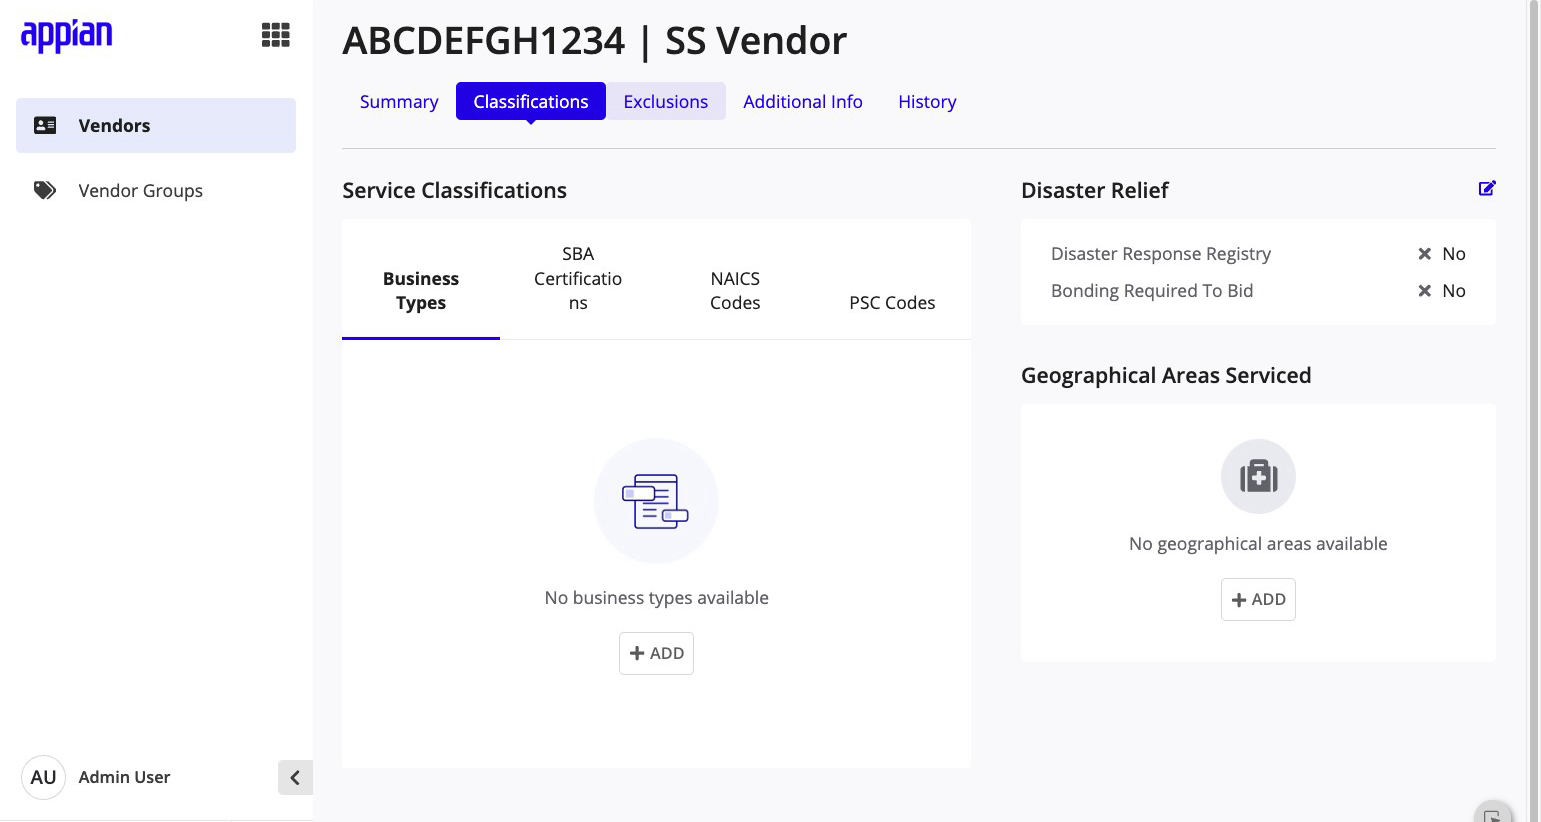Click the Vendors ID card icon
This screenshot has height=822, width=1541.
point(45,125)
